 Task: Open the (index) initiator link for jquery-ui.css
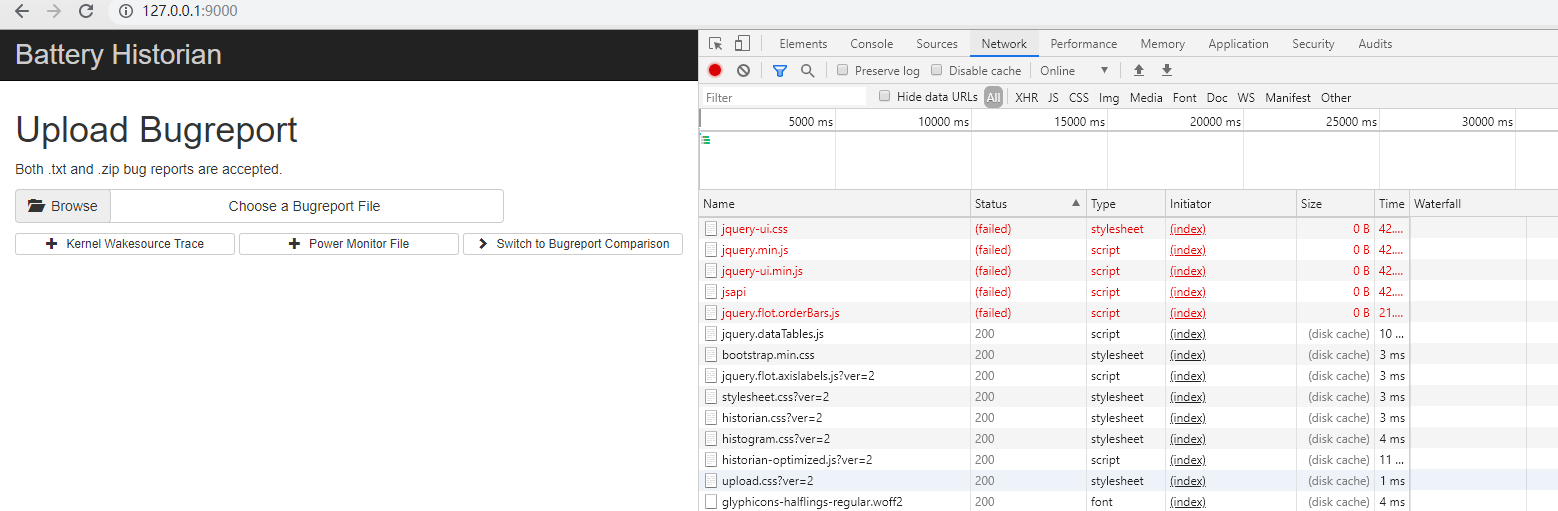[1188, 229]
